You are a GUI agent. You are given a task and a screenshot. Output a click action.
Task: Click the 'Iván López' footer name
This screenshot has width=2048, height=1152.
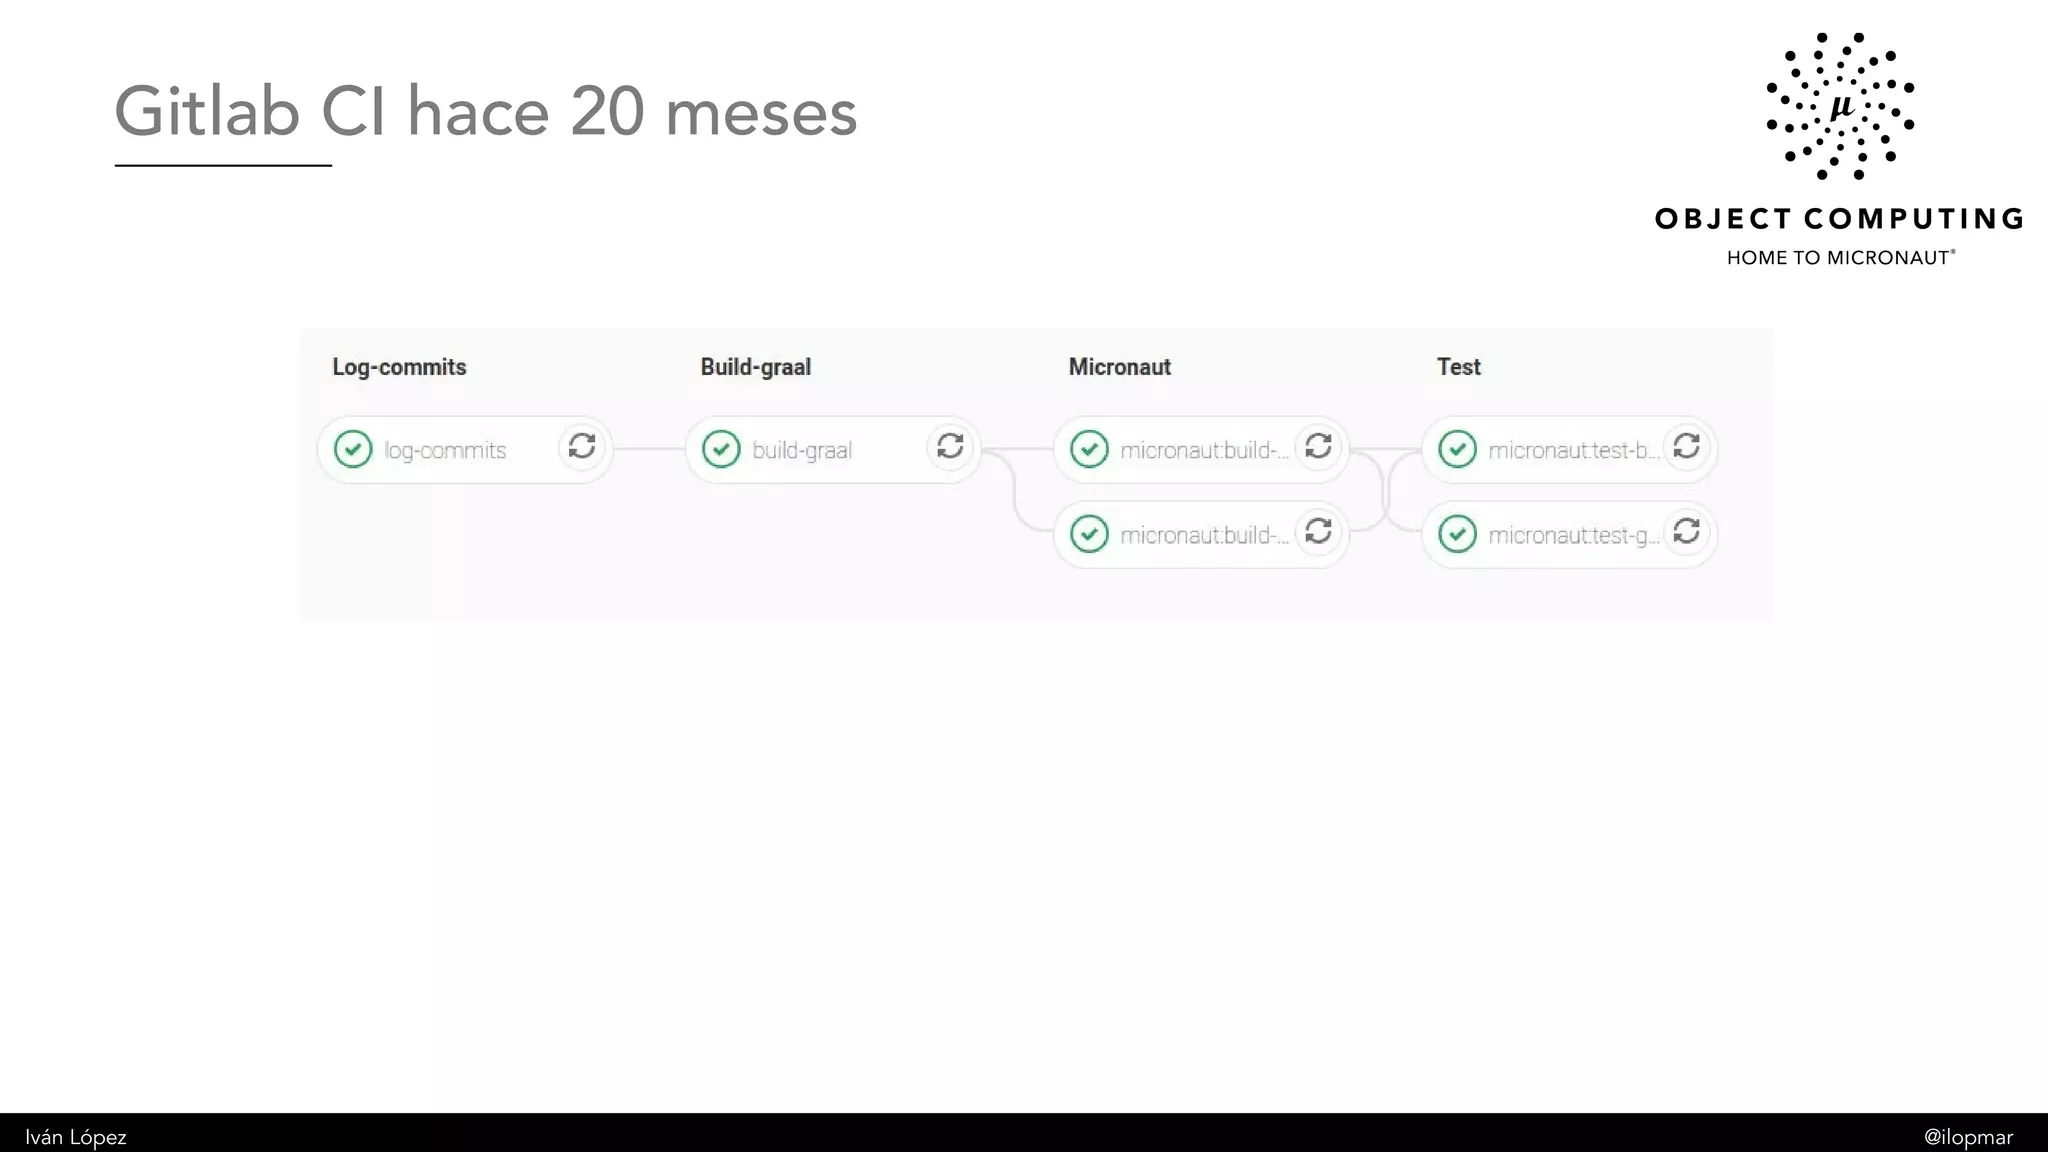(x=76, y=1137)
